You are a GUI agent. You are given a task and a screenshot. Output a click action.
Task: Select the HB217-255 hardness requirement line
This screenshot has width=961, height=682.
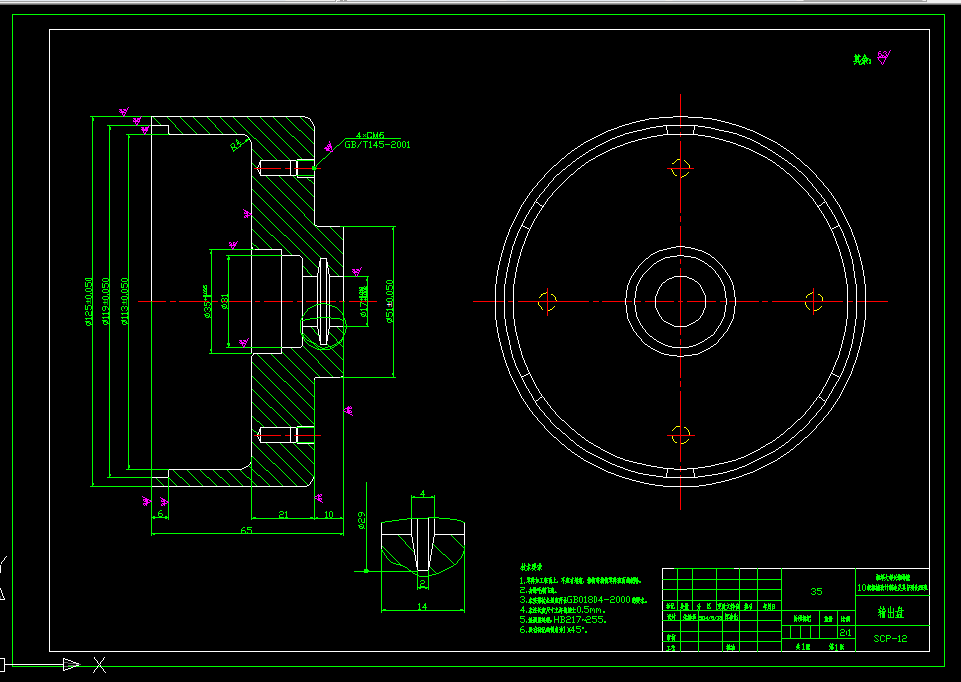563,619
